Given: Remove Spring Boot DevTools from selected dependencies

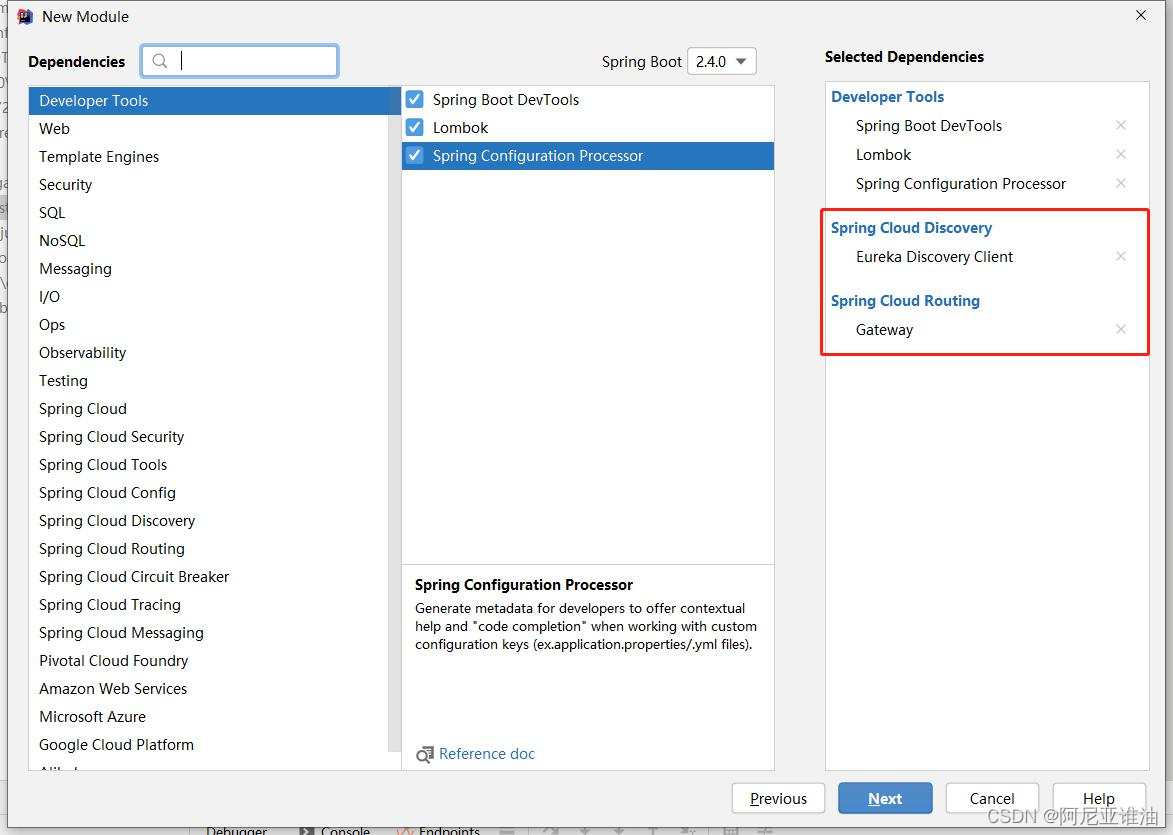Looking at the screenshot, I should [1121, 125].
